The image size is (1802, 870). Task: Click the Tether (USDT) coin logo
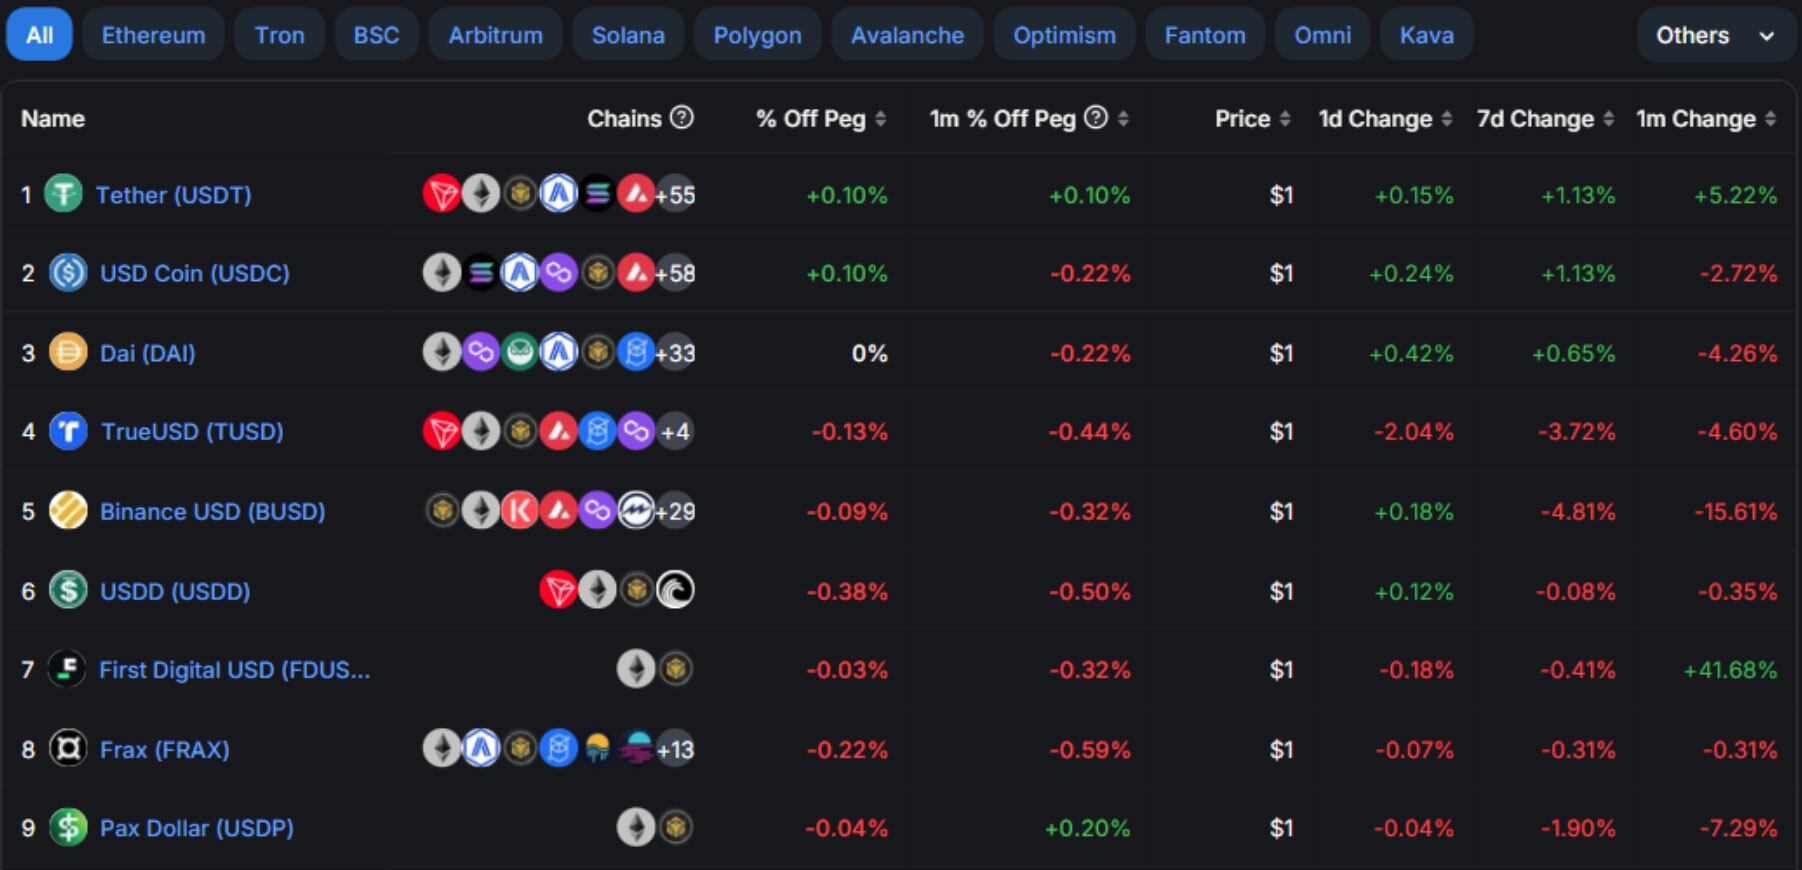[x=64, y=195]
